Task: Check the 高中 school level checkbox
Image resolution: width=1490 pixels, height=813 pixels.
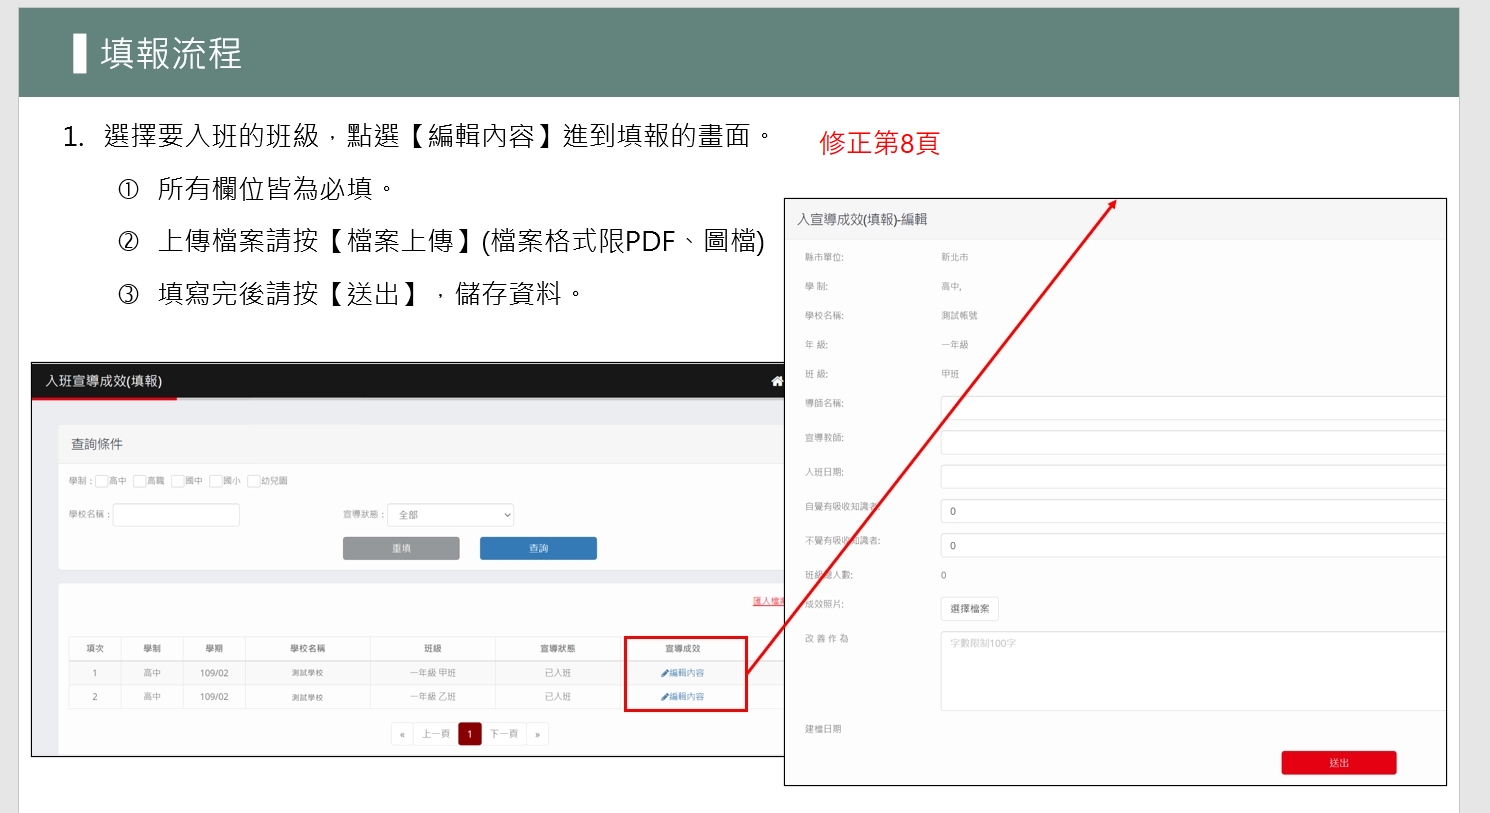Action: click(x=101, y=481)
